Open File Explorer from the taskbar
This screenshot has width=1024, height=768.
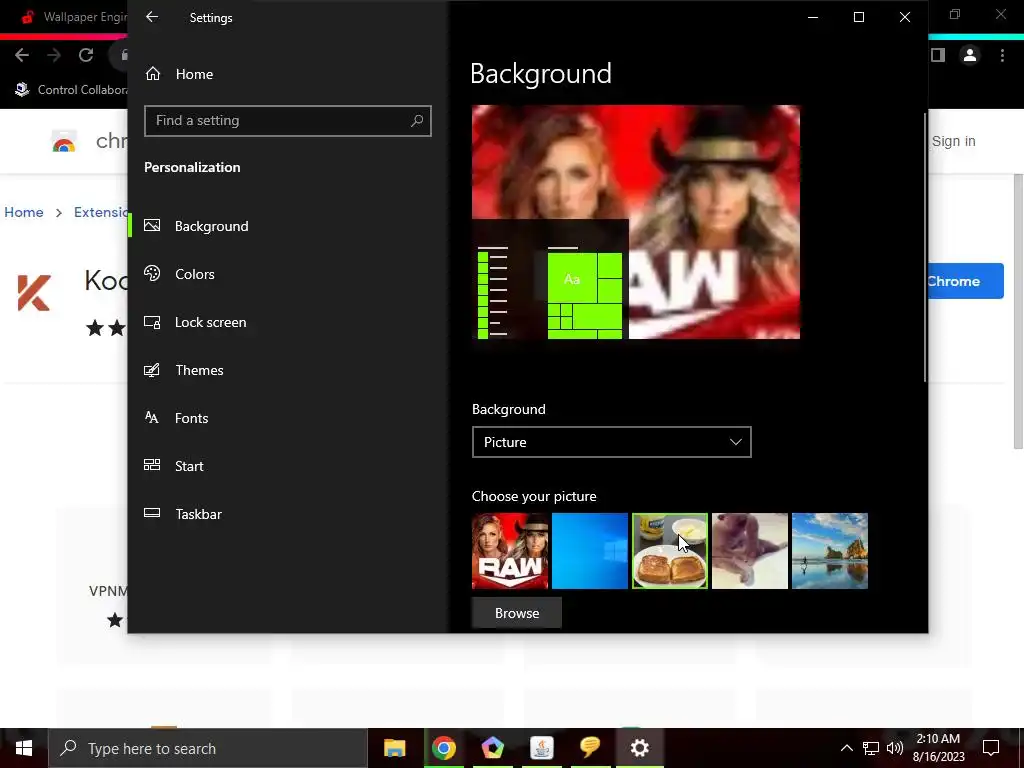(394, 748)
